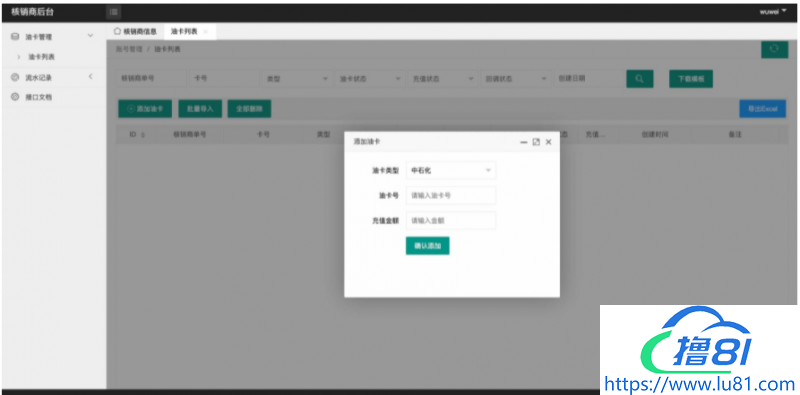Close the 添加油卡 dialog

[548, 142]
